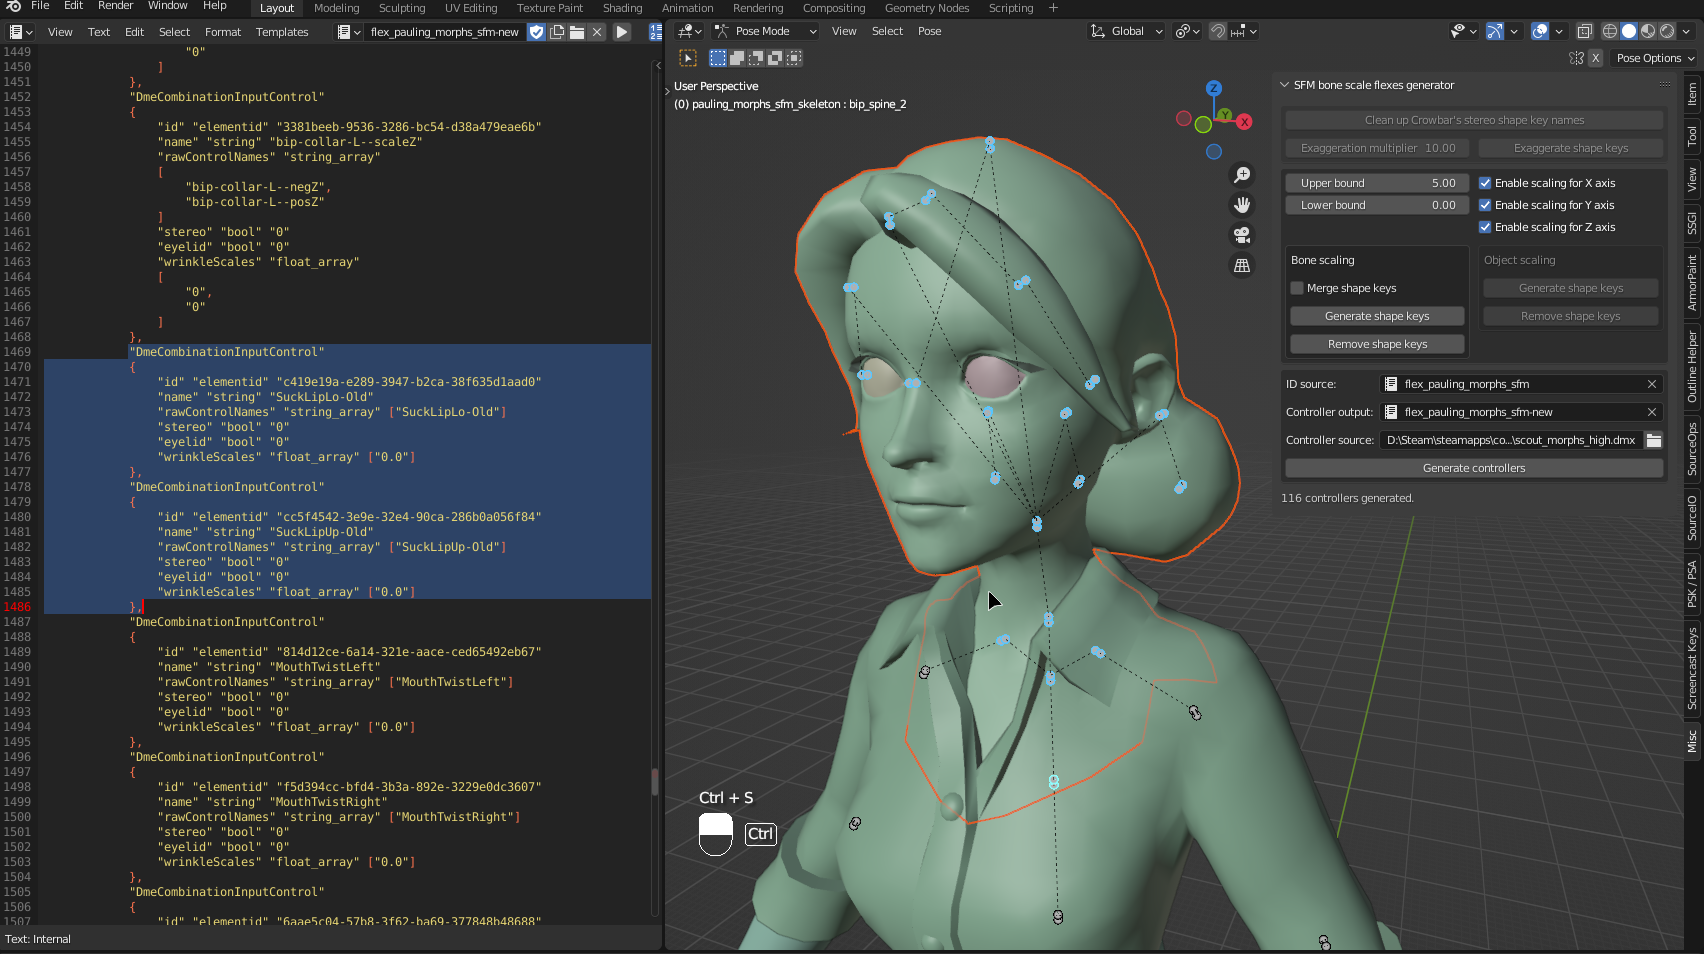Switch to rendered viewport shading
1704x954 pixels.
1667,31
